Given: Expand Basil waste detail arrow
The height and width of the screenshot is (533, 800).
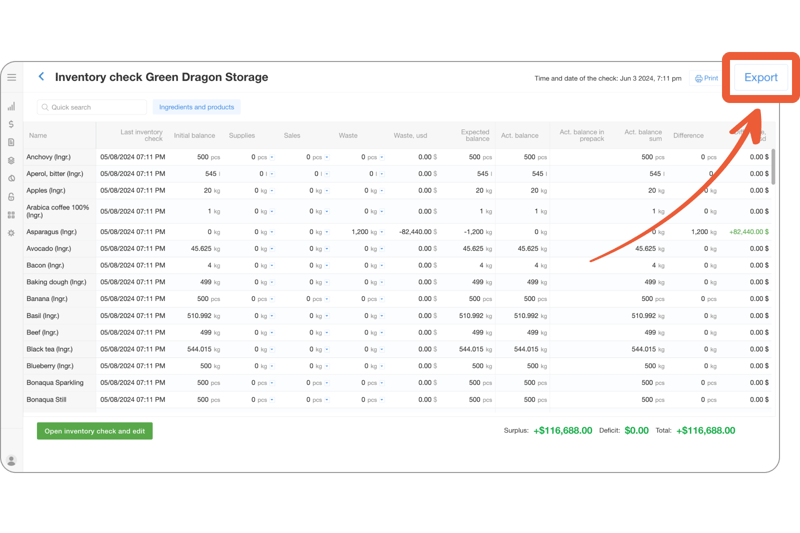Looking at the screenshot, I should 382,316.
